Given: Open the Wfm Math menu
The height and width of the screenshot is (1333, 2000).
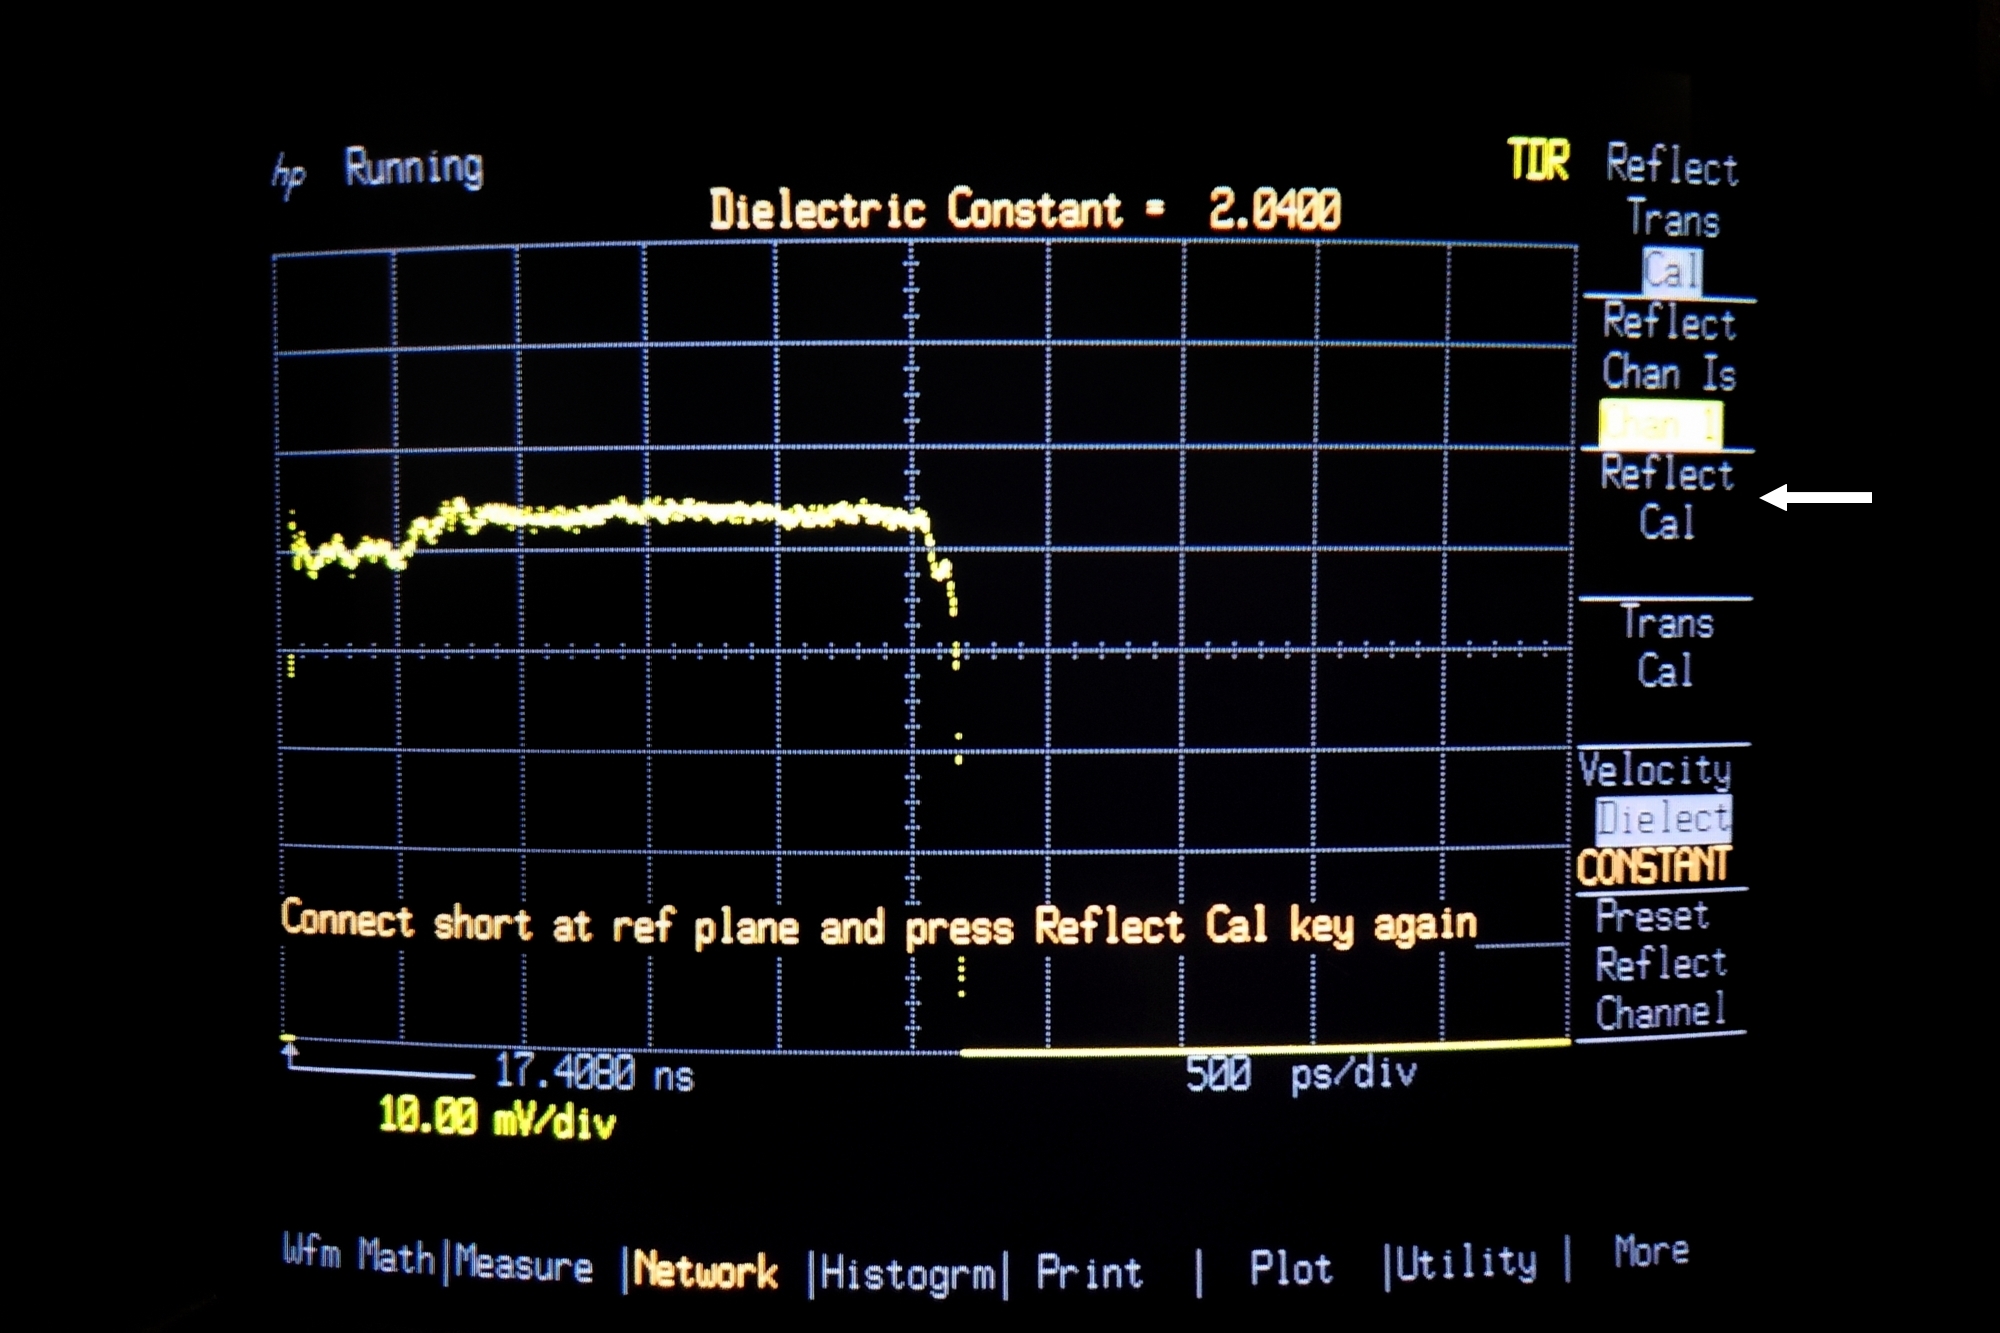Looking at the screenshot, I should pos(359,1256).
